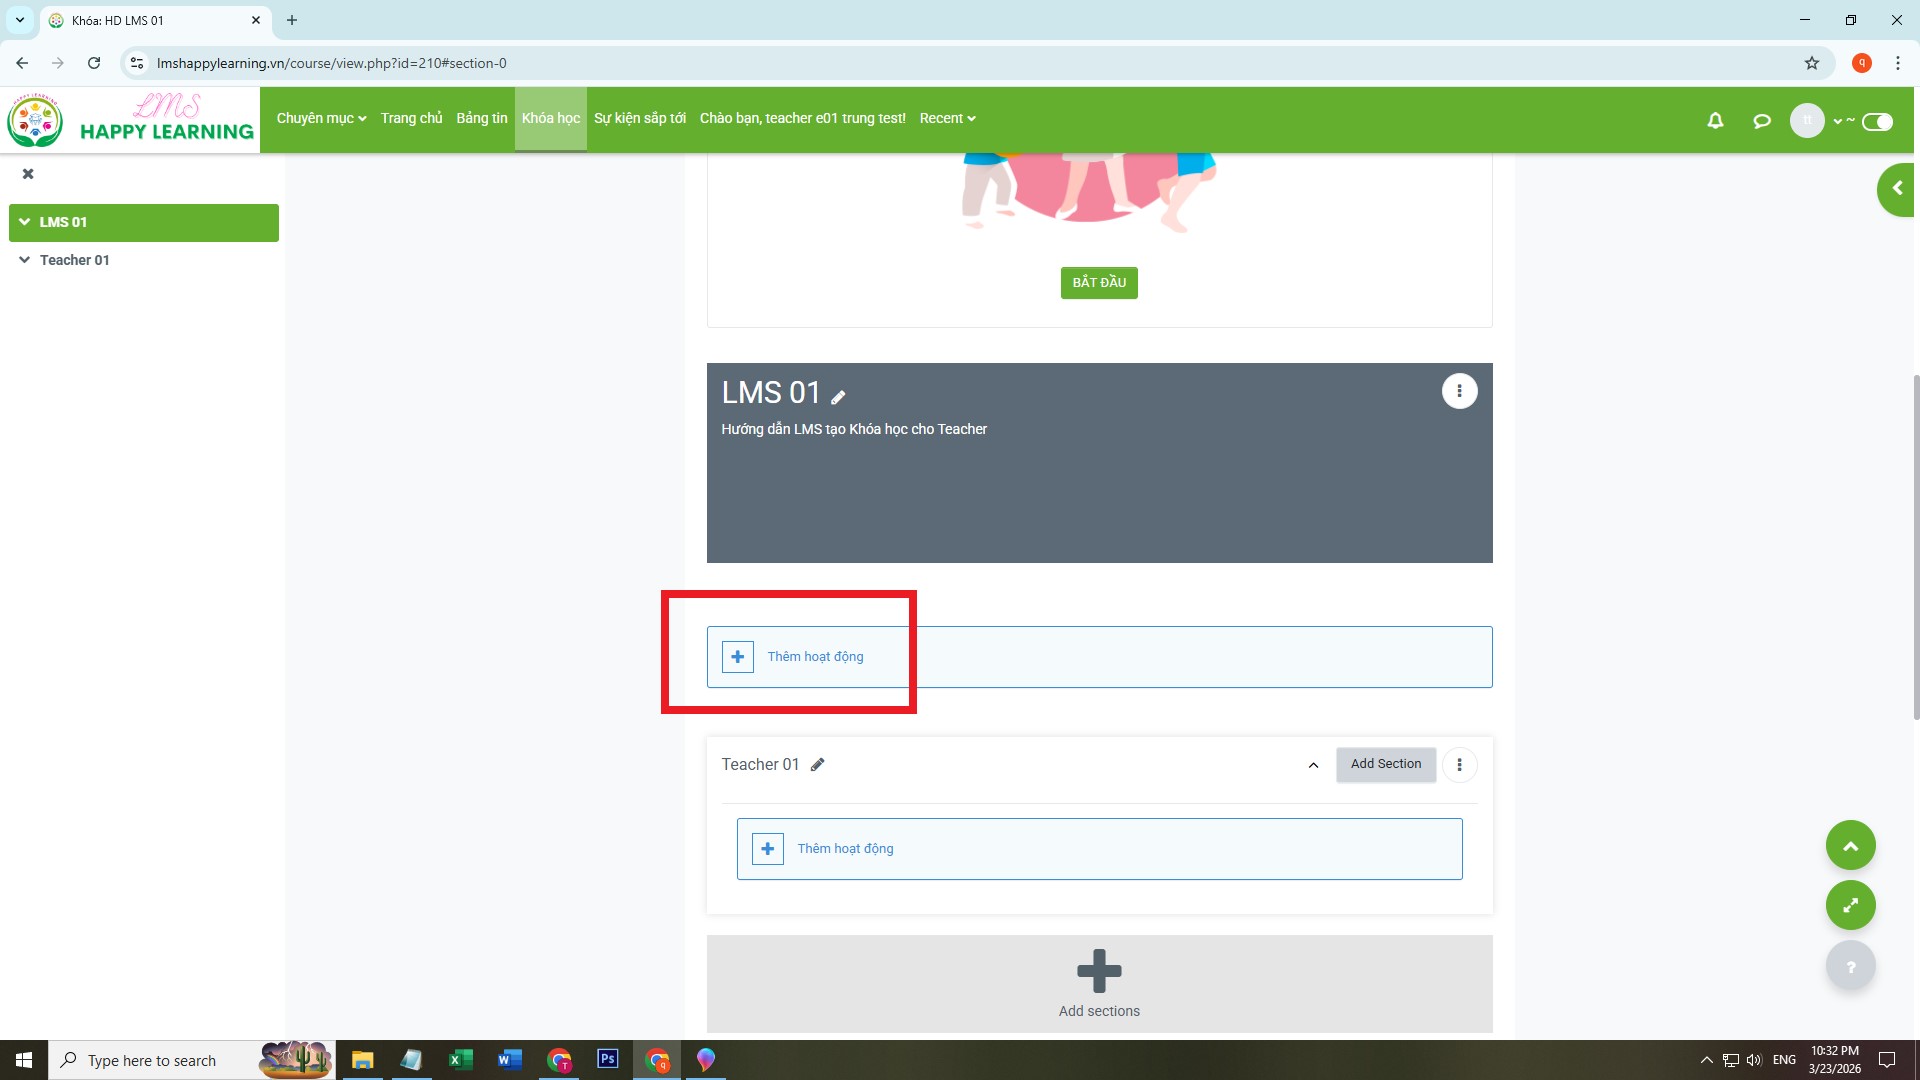Click the Add Section button
Image resolution: width=1920 pixels, height=1080 pixels.
coord(1385,764)
